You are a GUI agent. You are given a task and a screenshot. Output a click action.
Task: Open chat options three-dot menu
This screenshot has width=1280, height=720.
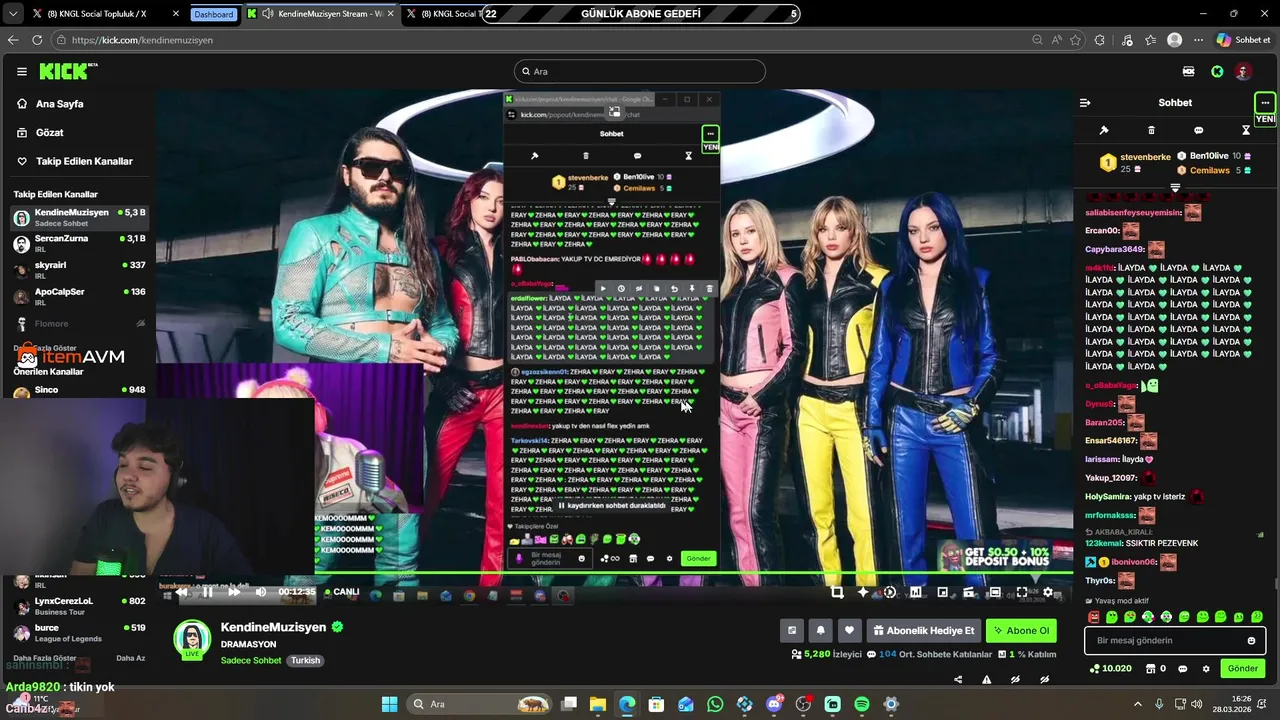(x=1265, y=102)
